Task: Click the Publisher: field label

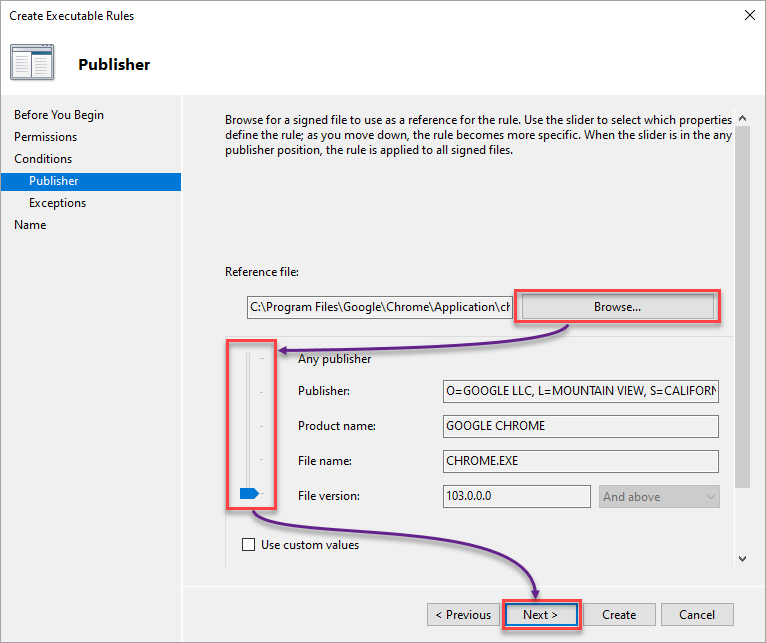Action: pos(324,391)
